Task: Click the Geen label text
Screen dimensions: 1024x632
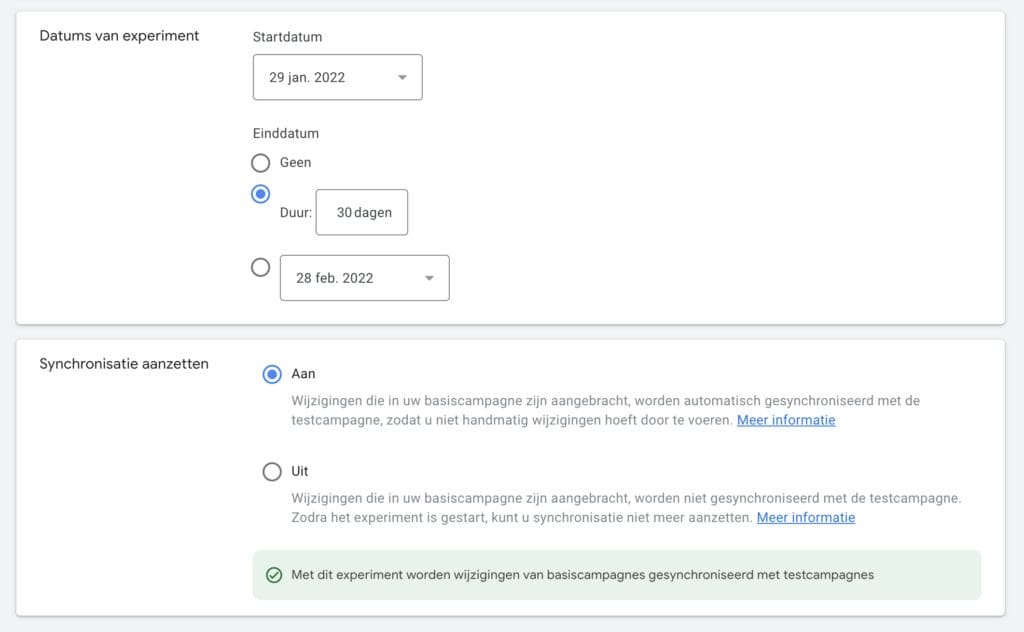Action: coord(295,163)
